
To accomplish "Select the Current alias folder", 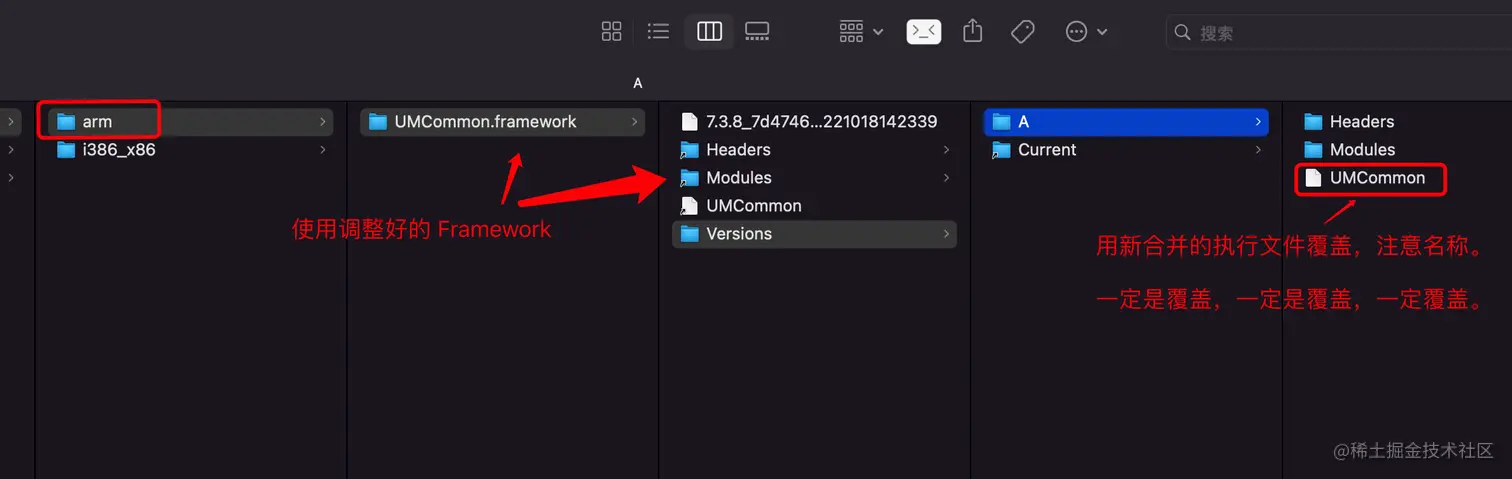I will tap(1126, 150).
